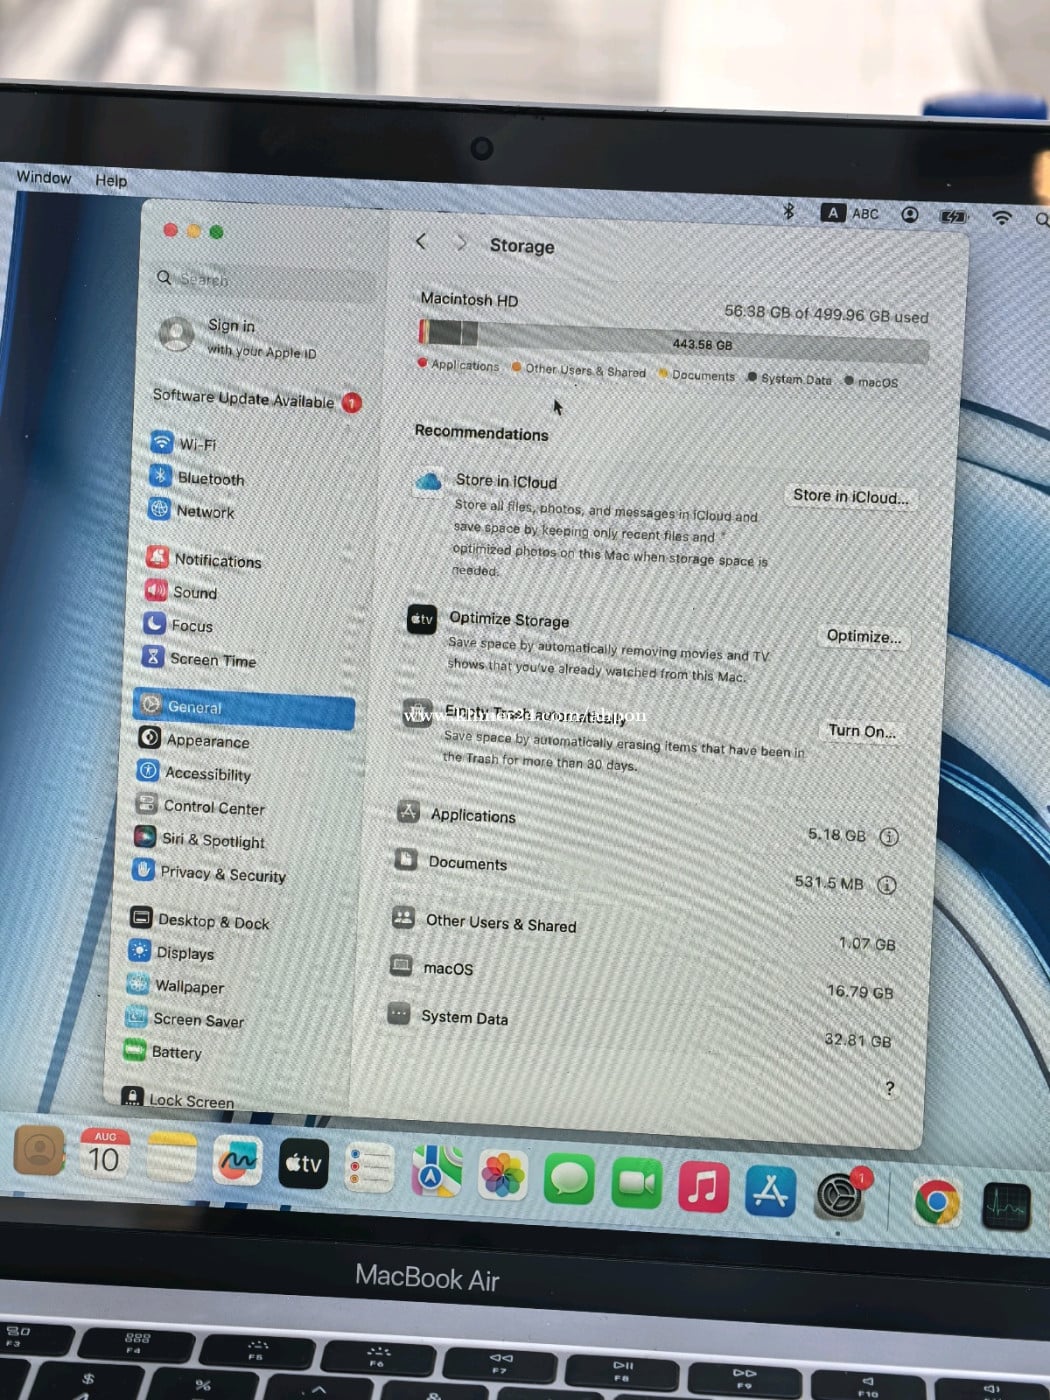Click Bluetooth icon in menu bar
The image size is (1050, 1400).
pyautogui.click(x=788, y=210)
